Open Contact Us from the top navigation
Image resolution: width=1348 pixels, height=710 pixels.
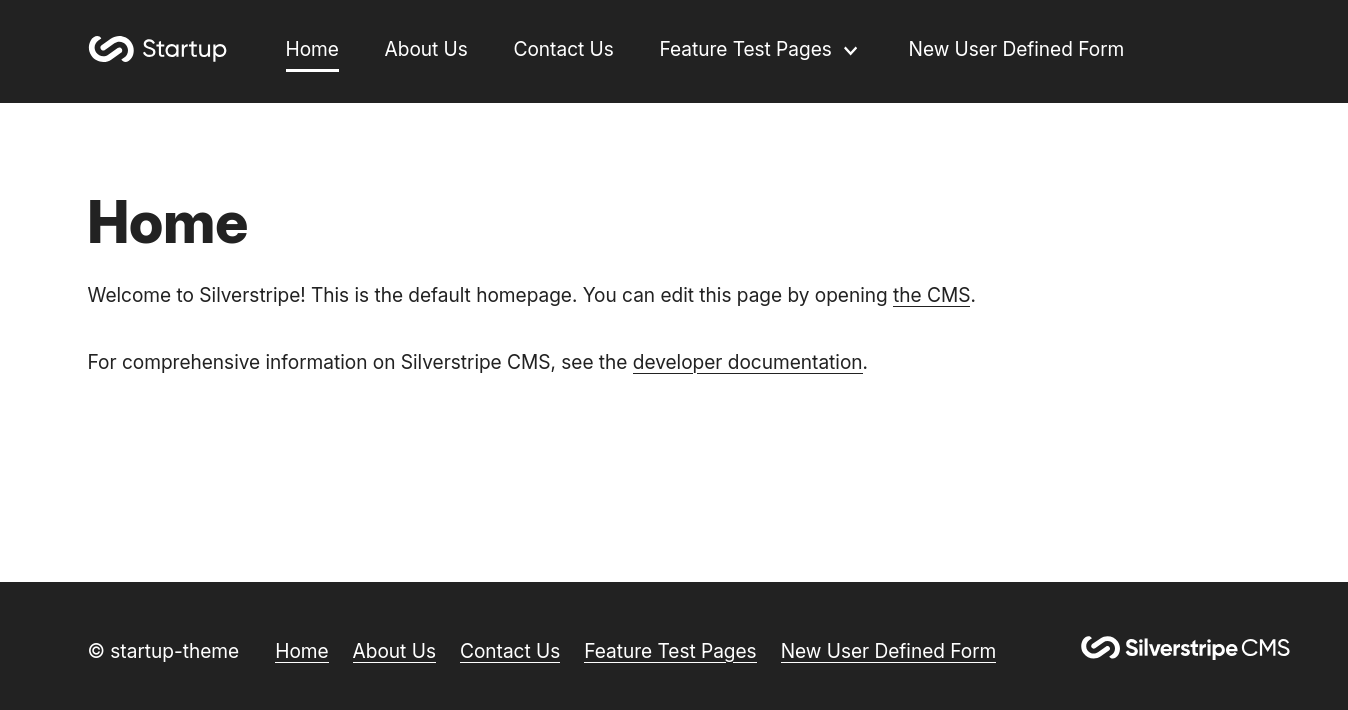pyautogui.click(x=563, y=49)
